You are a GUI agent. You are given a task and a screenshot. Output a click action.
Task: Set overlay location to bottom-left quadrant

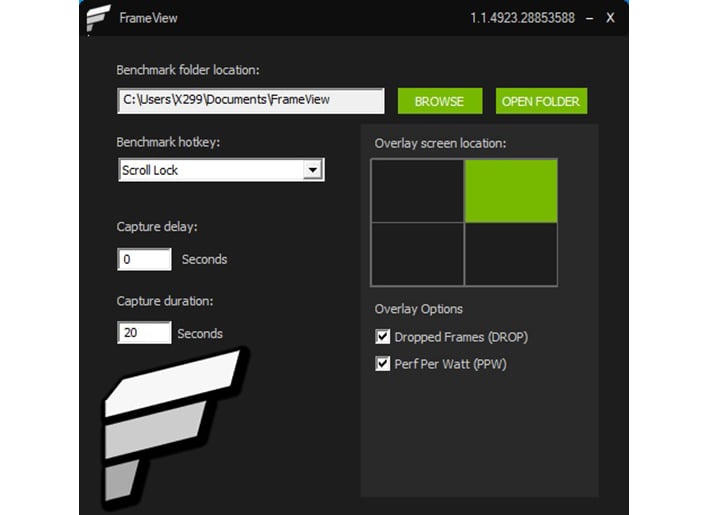pyautogui.click(x=417, y=254)
